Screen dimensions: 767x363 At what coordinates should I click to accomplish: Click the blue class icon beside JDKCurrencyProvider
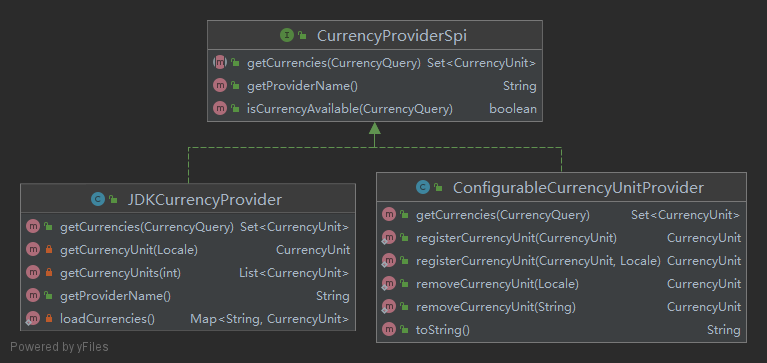(98, 199)
